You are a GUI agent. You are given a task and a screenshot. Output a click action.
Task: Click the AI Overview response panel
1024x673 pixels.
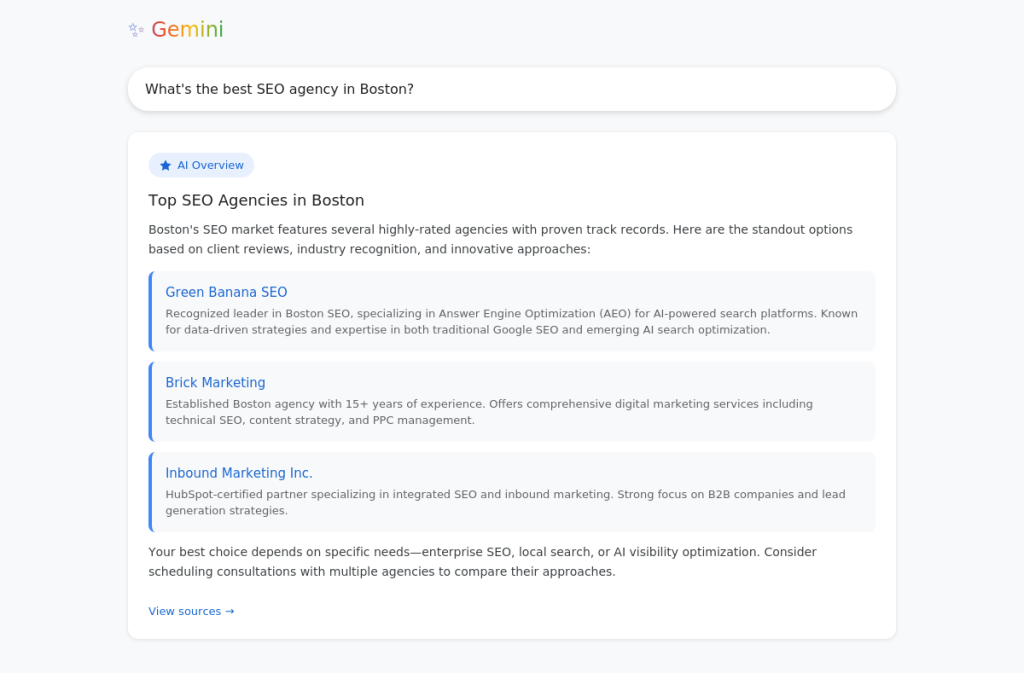[512, 384]
